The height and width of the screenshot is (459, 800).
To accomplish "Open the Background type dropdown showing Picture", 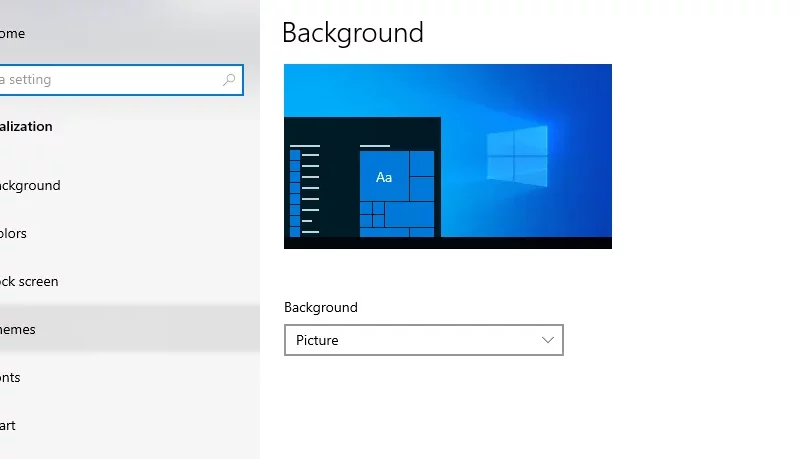I will coord(423,340).
